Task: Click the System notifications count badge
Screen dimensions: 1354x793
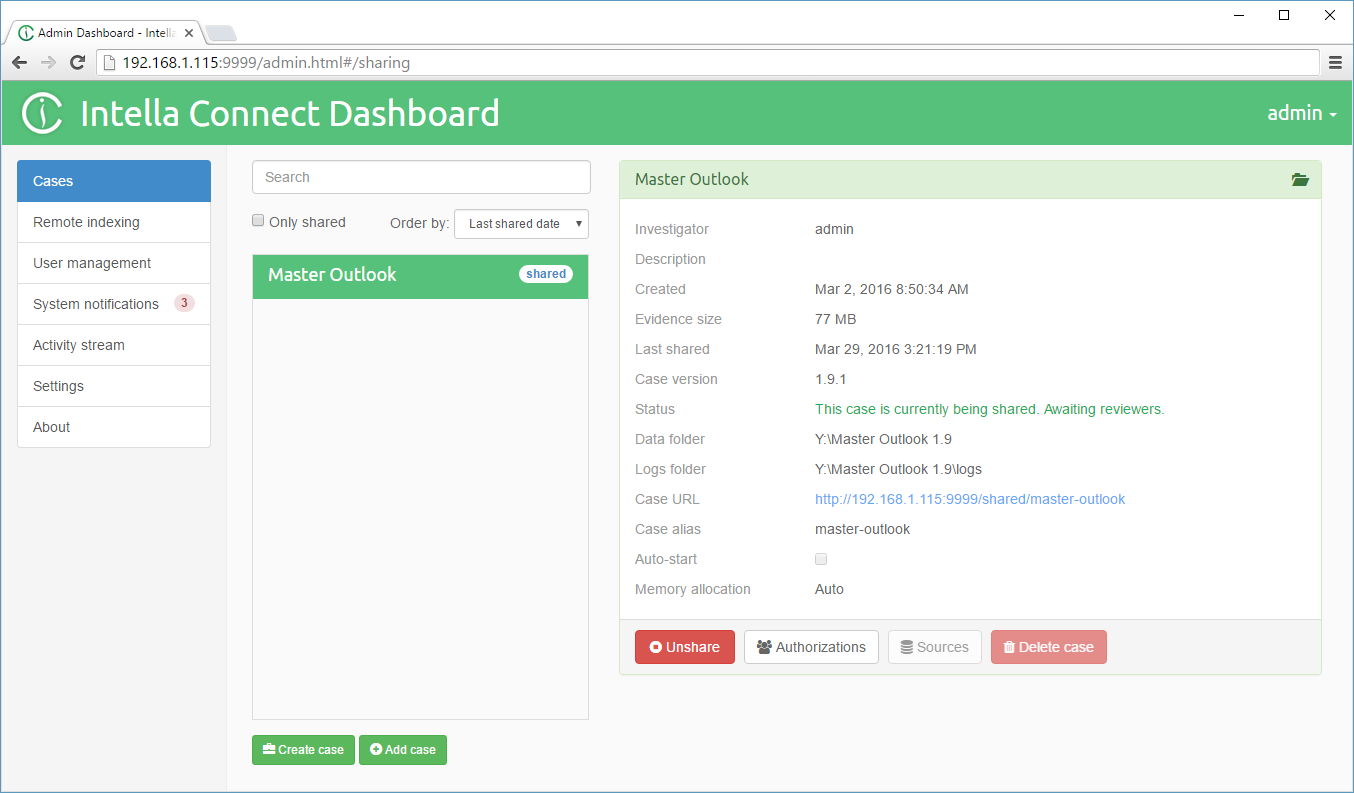Action: point(184,303)
